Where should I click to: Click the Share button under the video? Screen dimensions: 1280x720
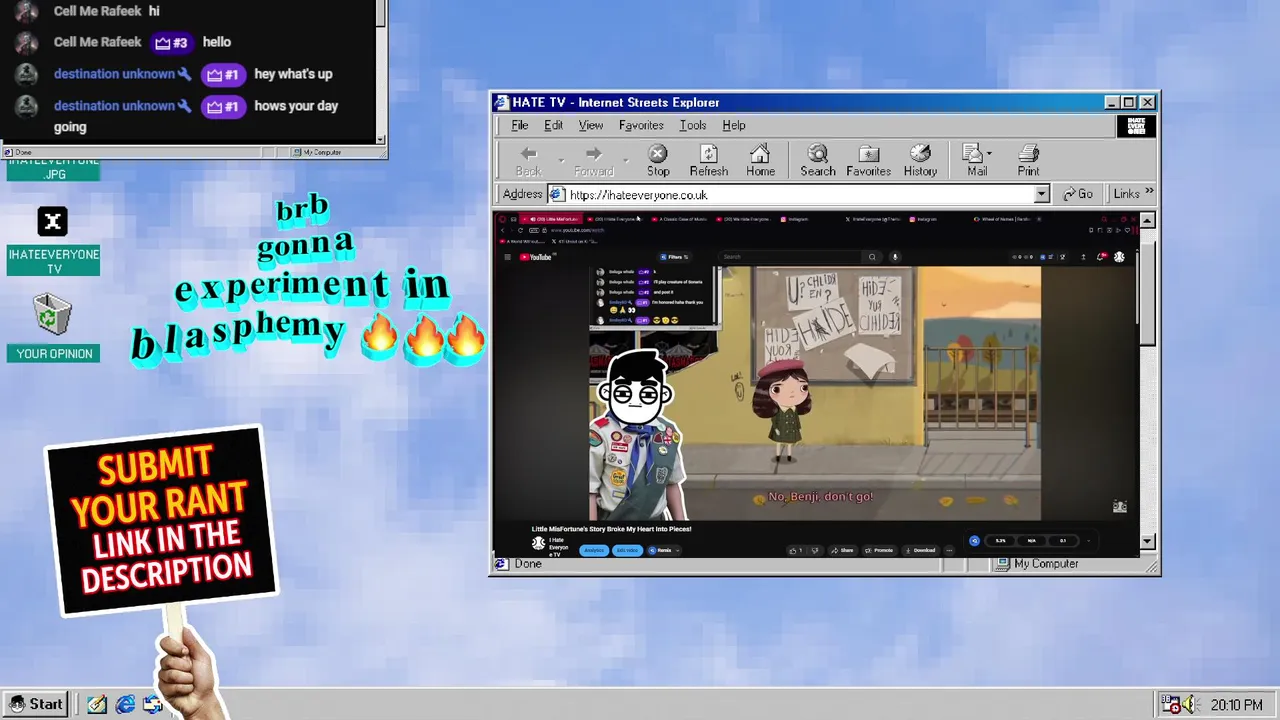point(842,550)
